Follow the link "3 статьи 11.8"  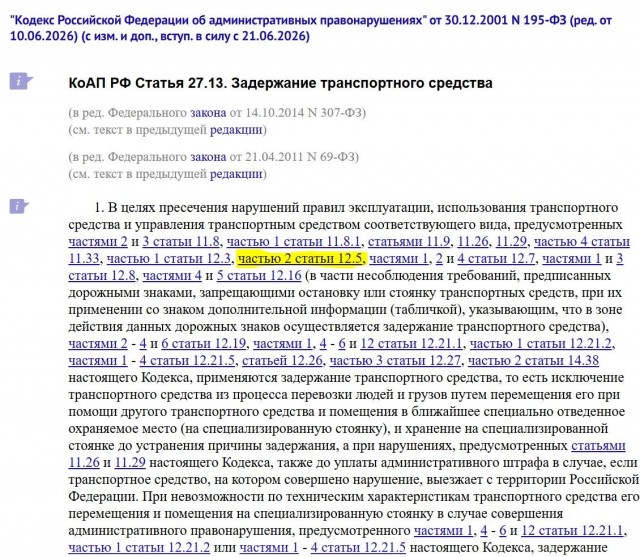[181, 242]
